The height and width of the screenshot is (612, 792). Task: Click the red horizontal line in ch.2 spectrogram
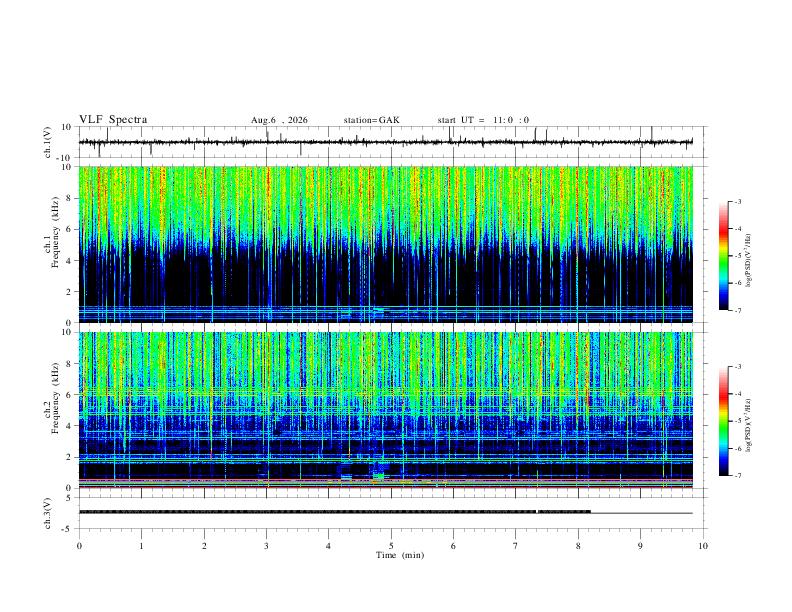point(386,480)
